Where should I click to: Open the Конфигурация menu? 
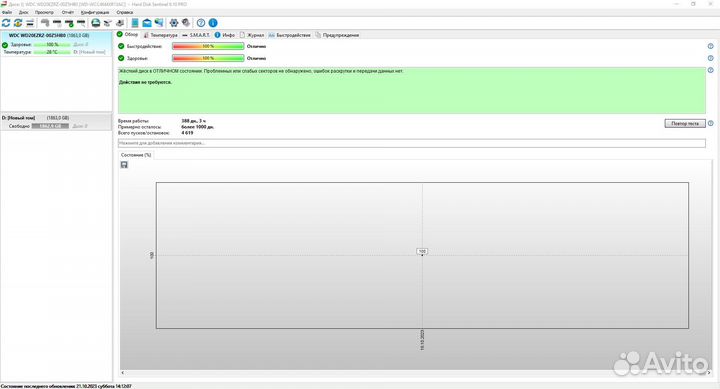click(95, 12)
